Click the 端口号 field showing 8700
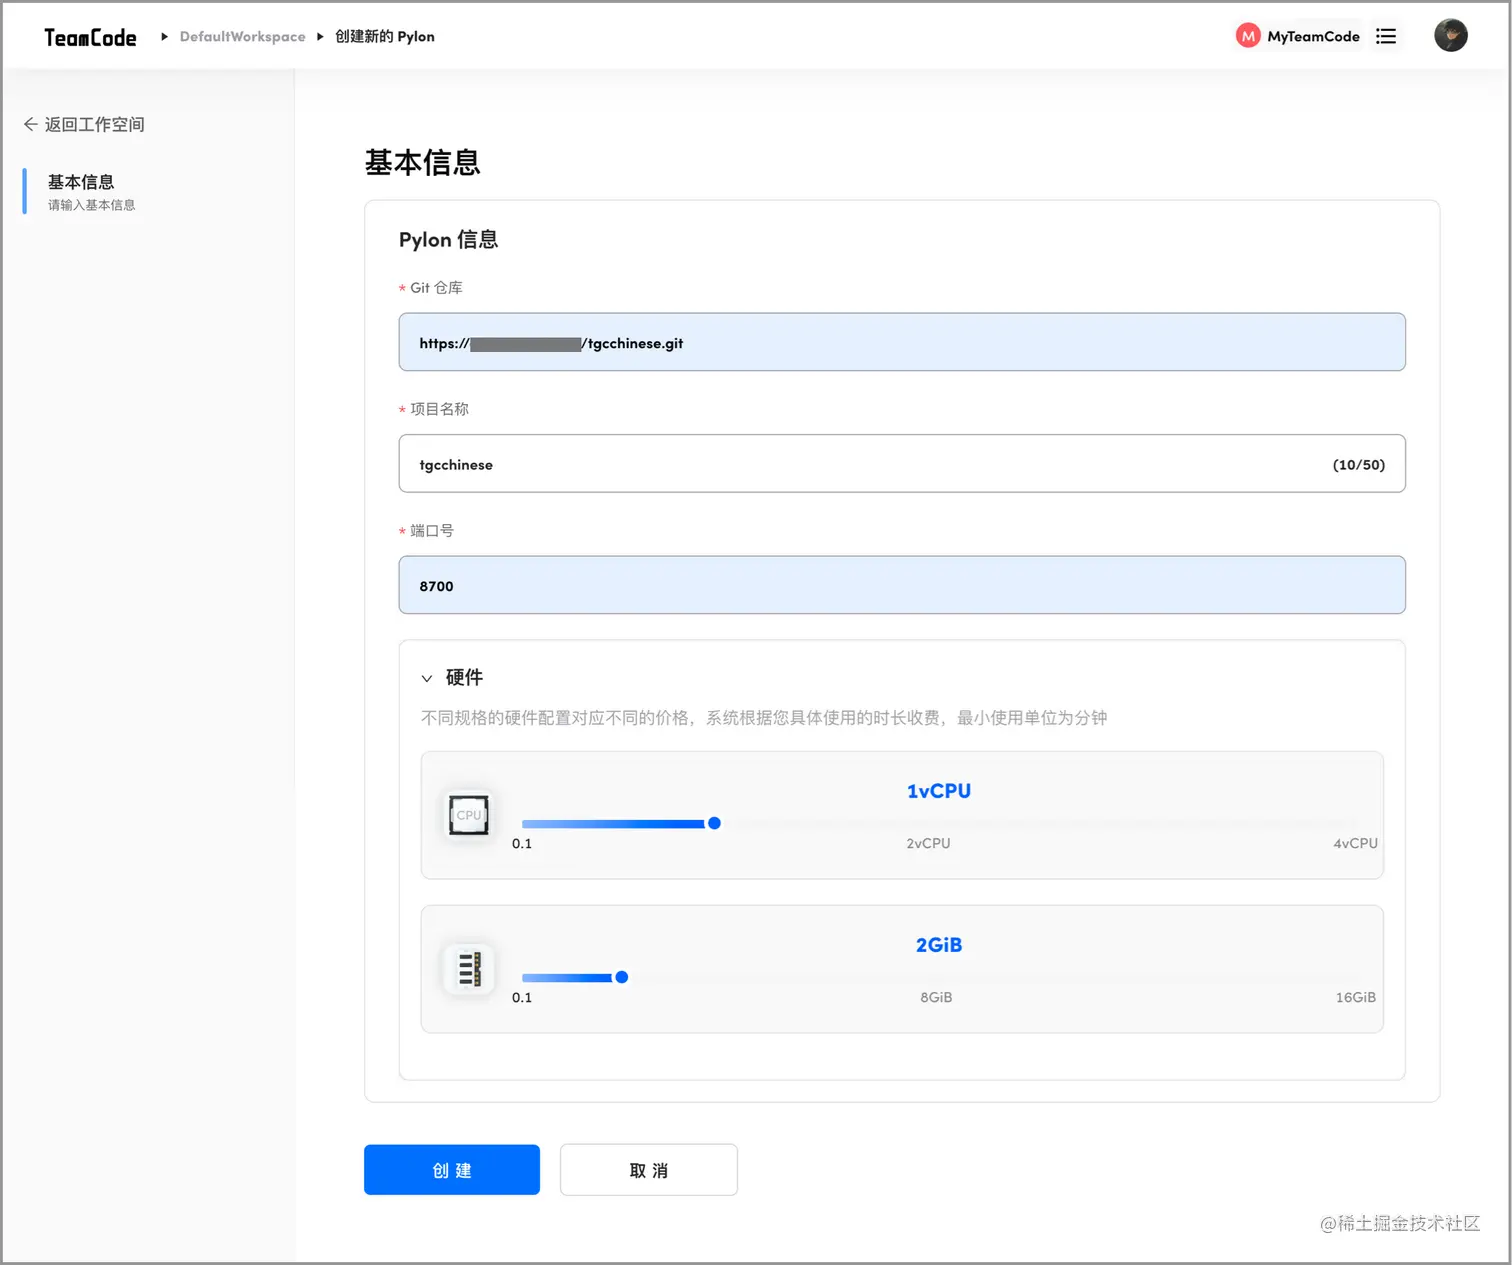Viewport: 1512px width, 1265px height. click(902, 585)
